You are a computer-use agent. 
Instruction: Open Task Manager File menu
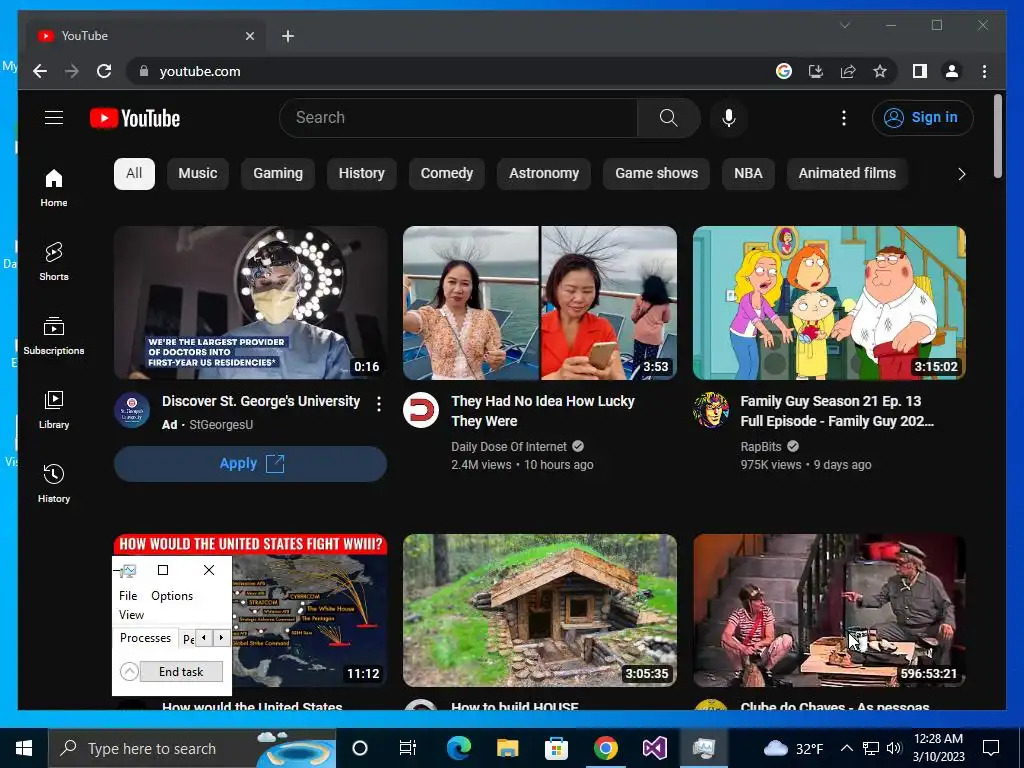click(128, 596)
